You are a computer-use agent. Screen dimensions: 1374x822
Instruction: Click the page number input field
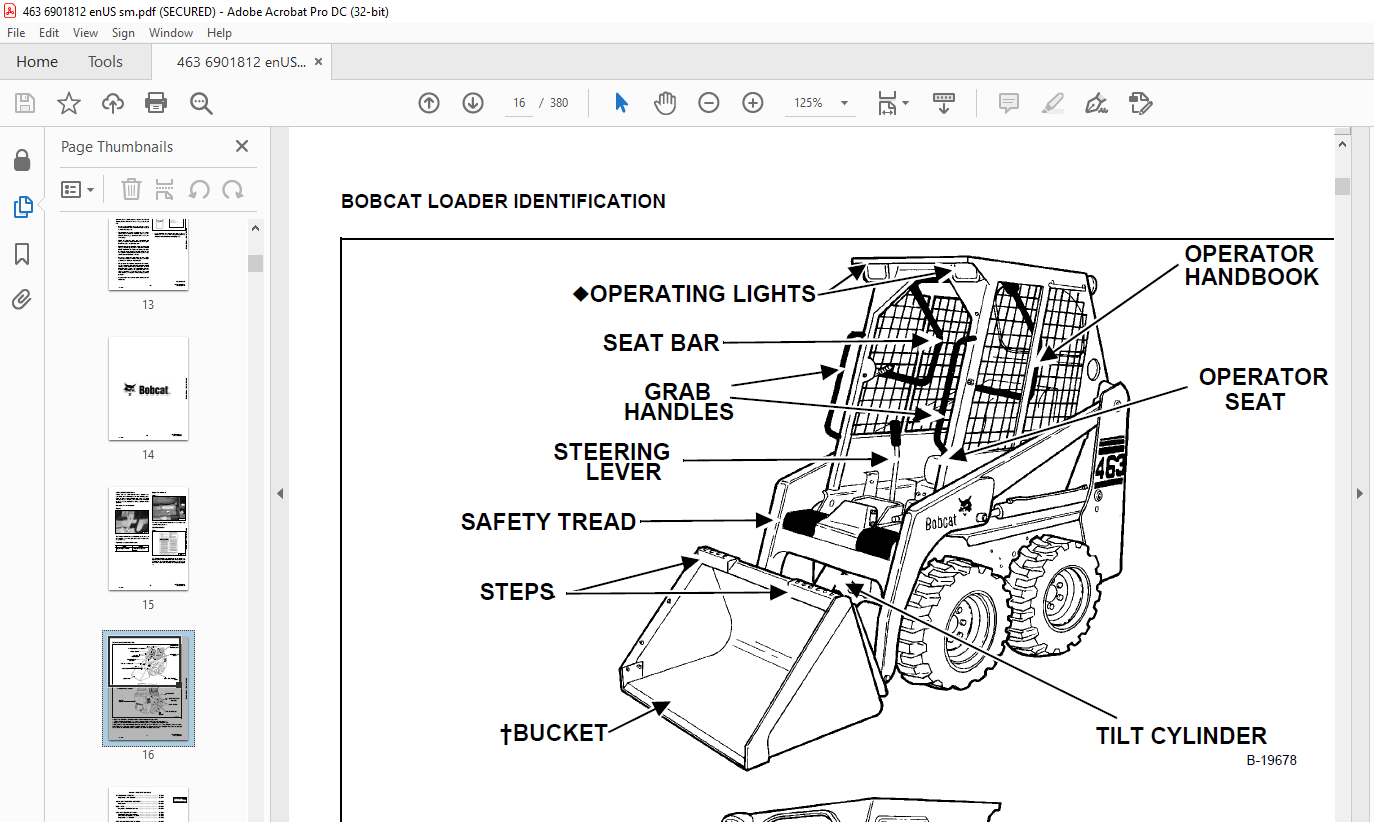[519, 103]
